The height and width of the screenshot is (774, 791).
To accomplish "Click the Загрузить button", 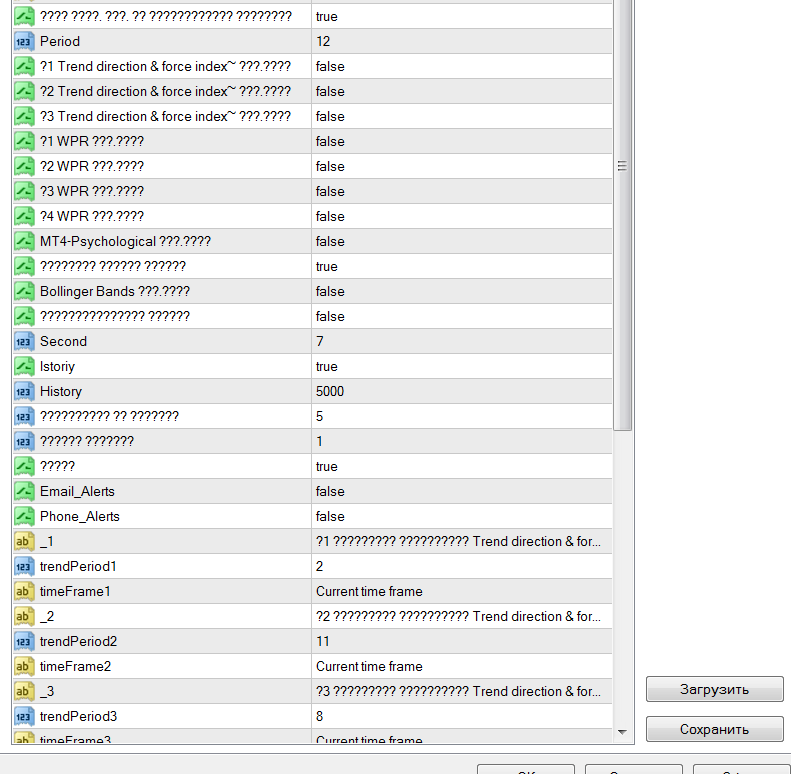I will [x=714, y=689].
